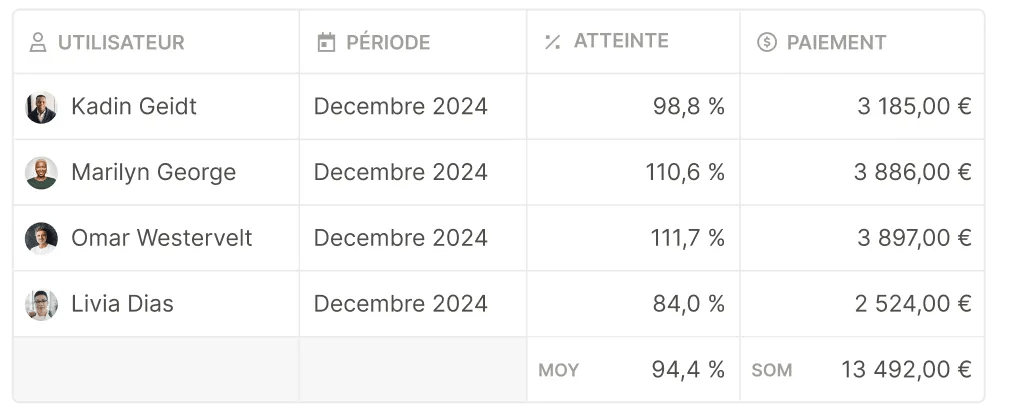1009x412 pixels.
Task: Sort by the UTILISATEUR column header
Action: tap(121, 42)
